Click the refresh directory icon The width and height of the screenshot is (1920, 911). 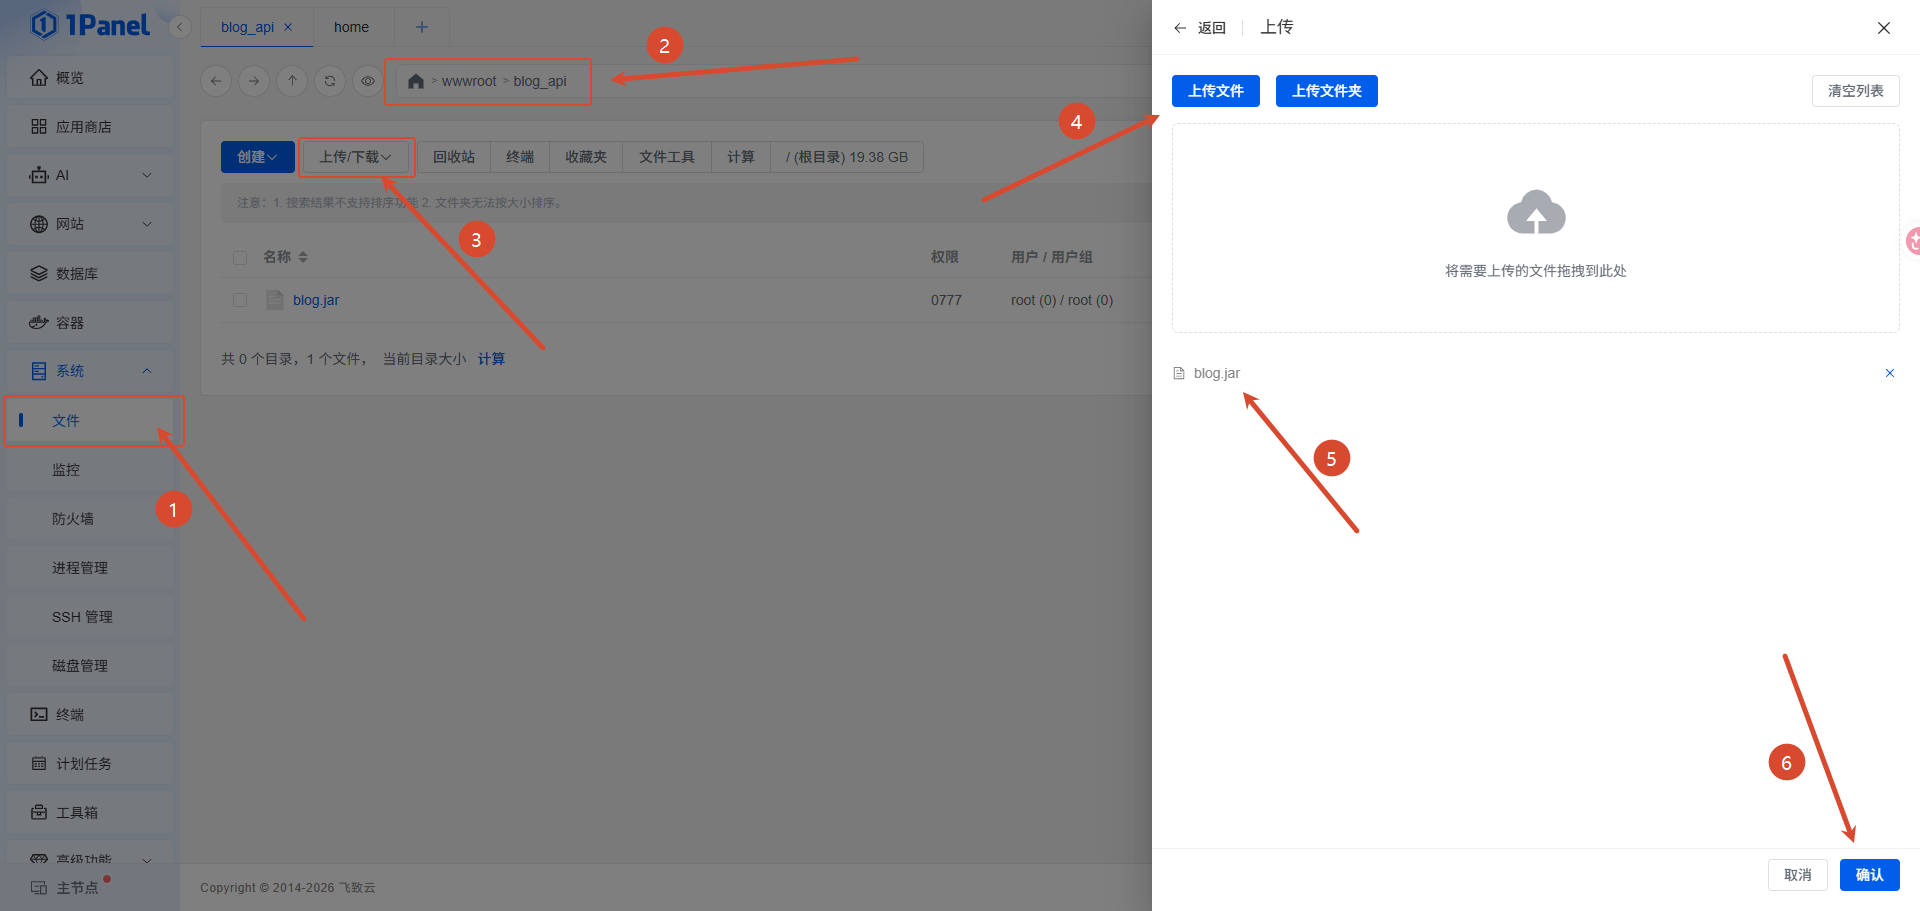(x=330, y=81)
